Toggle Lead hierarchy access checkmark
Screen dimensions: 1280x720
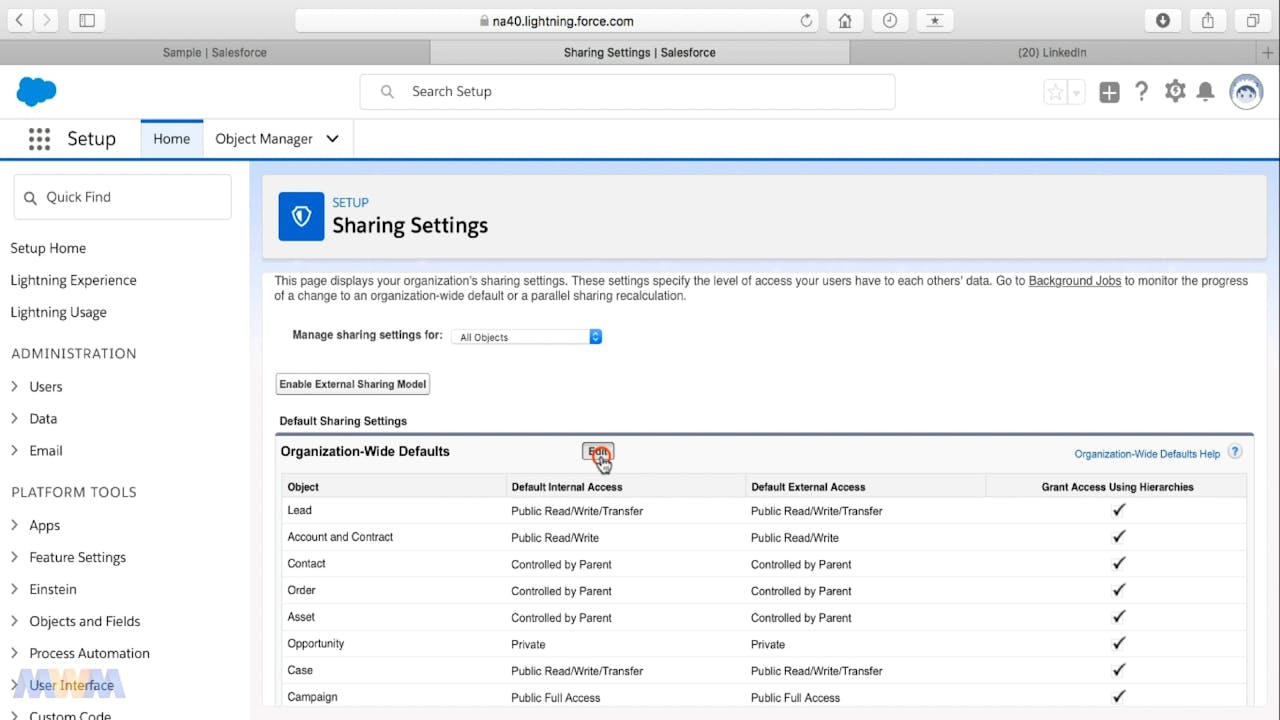coord(1119,510)
